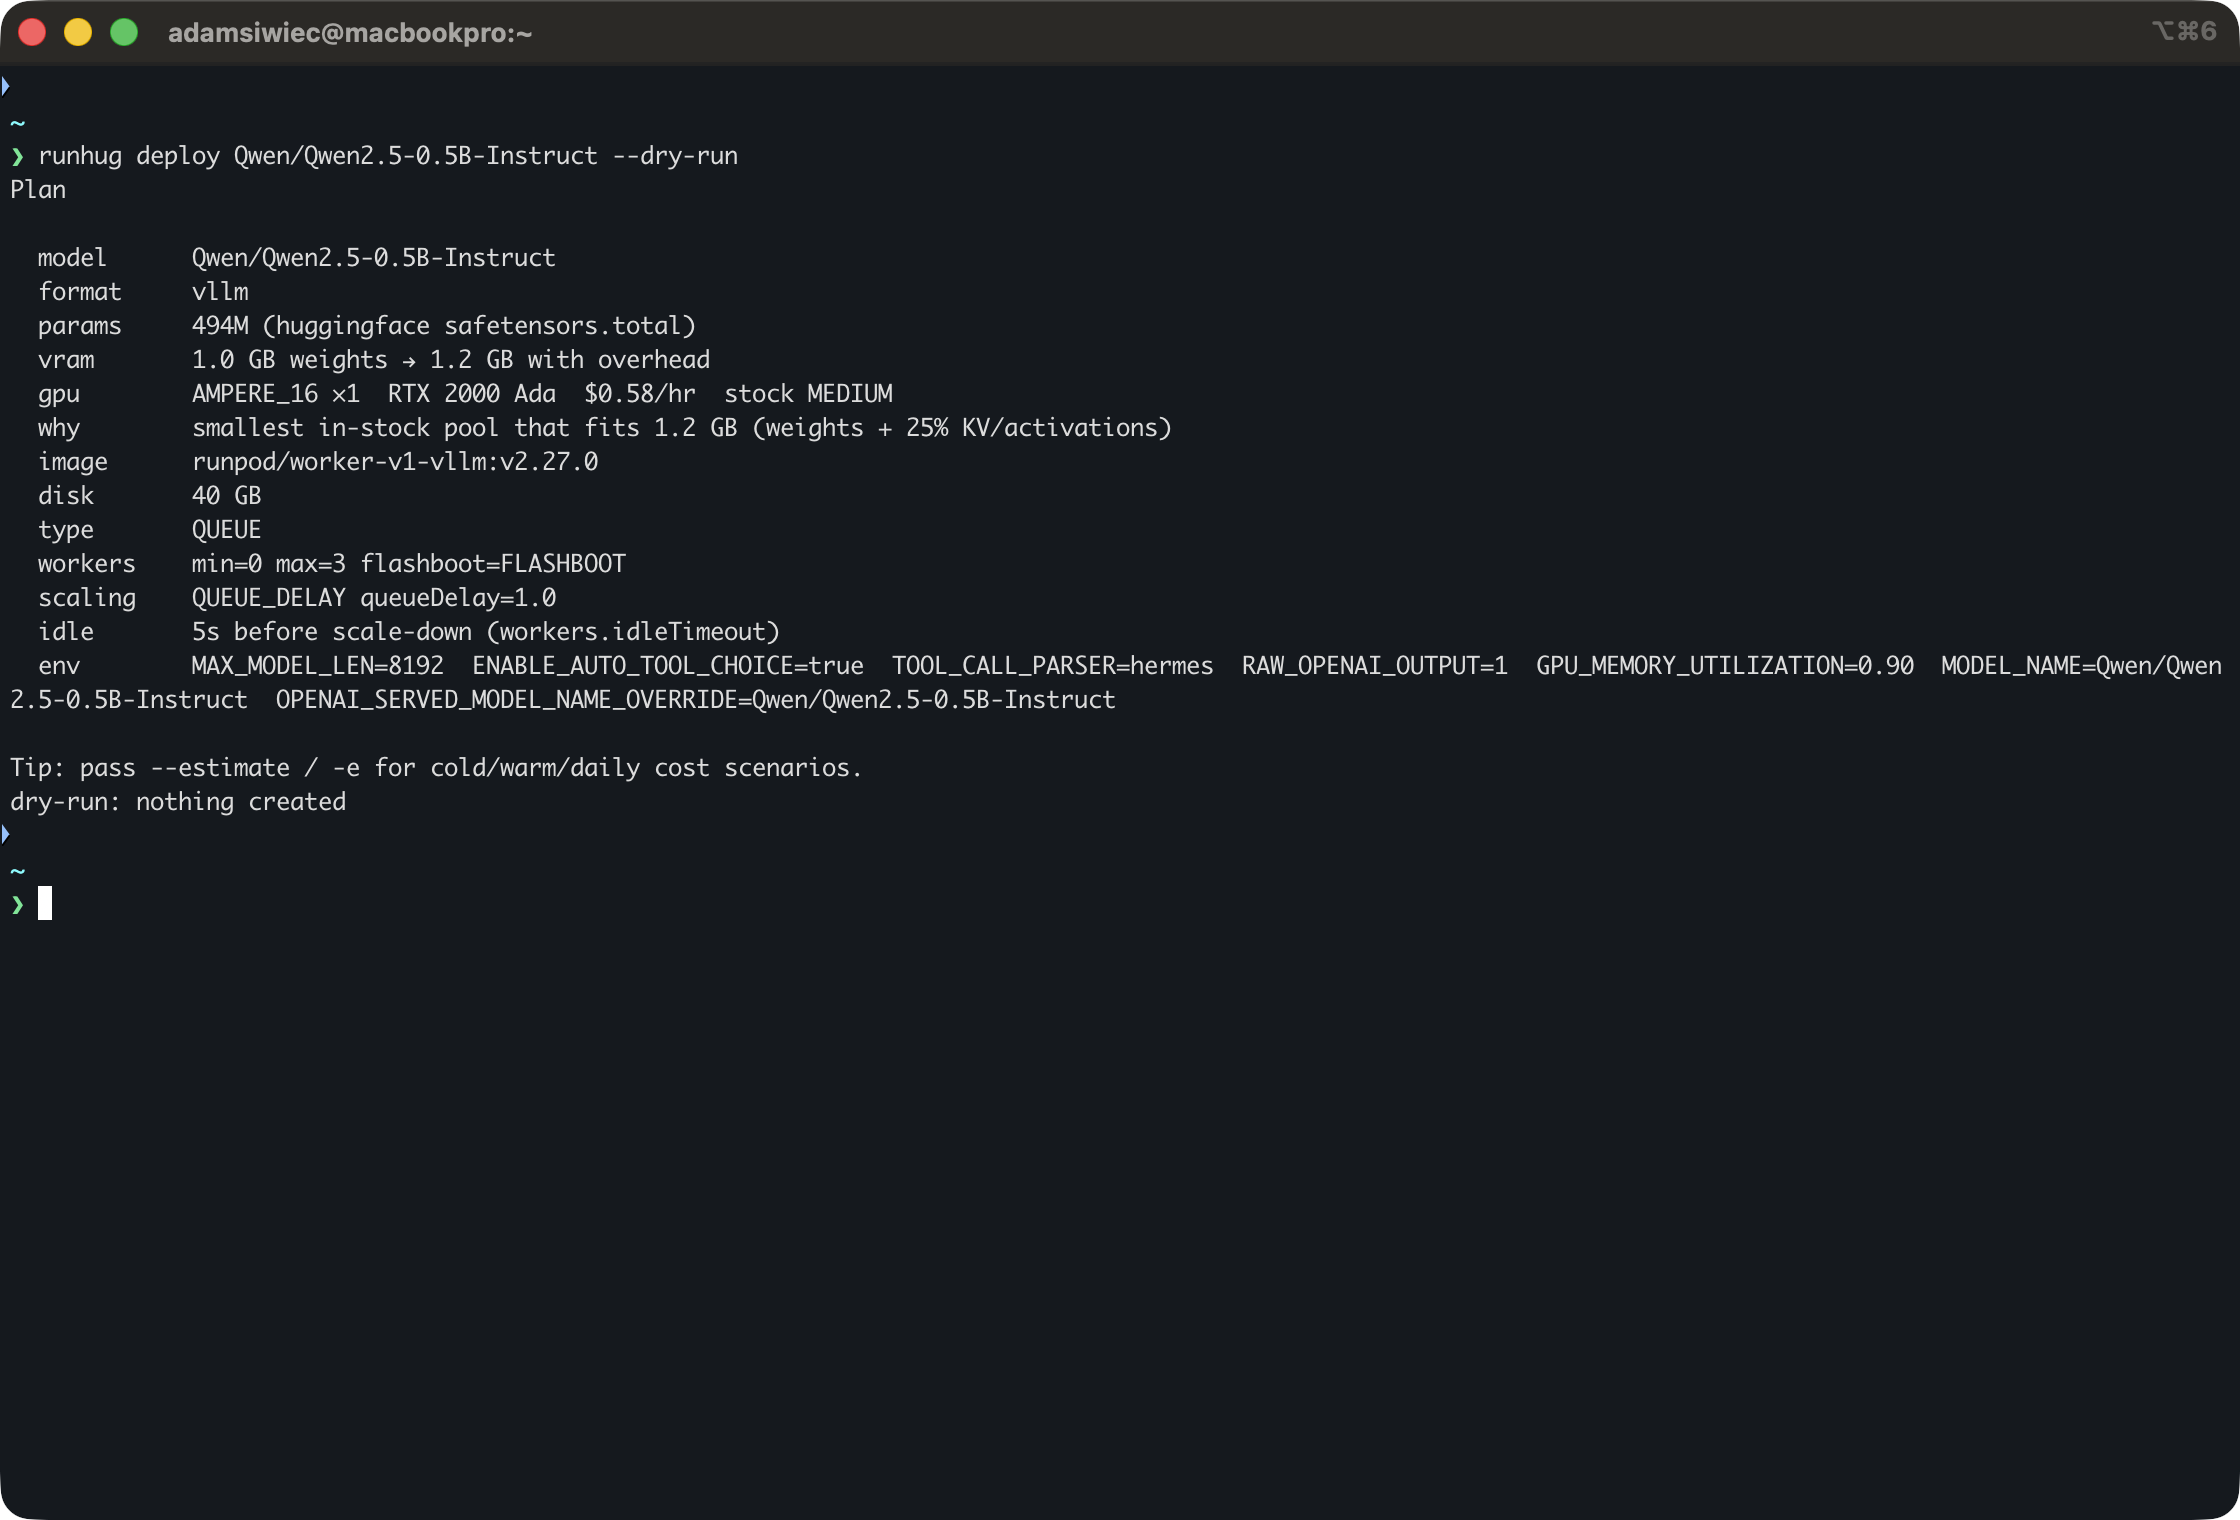Click 'dry-run: nothing created' output line

tap(178, 802)
